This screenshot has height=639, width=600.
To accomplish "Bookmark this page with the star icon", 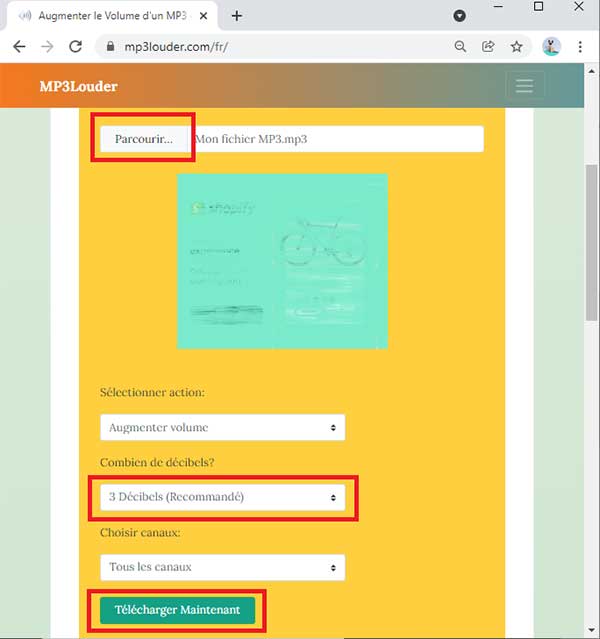I will pyautogui.click(x=516, y=46).
